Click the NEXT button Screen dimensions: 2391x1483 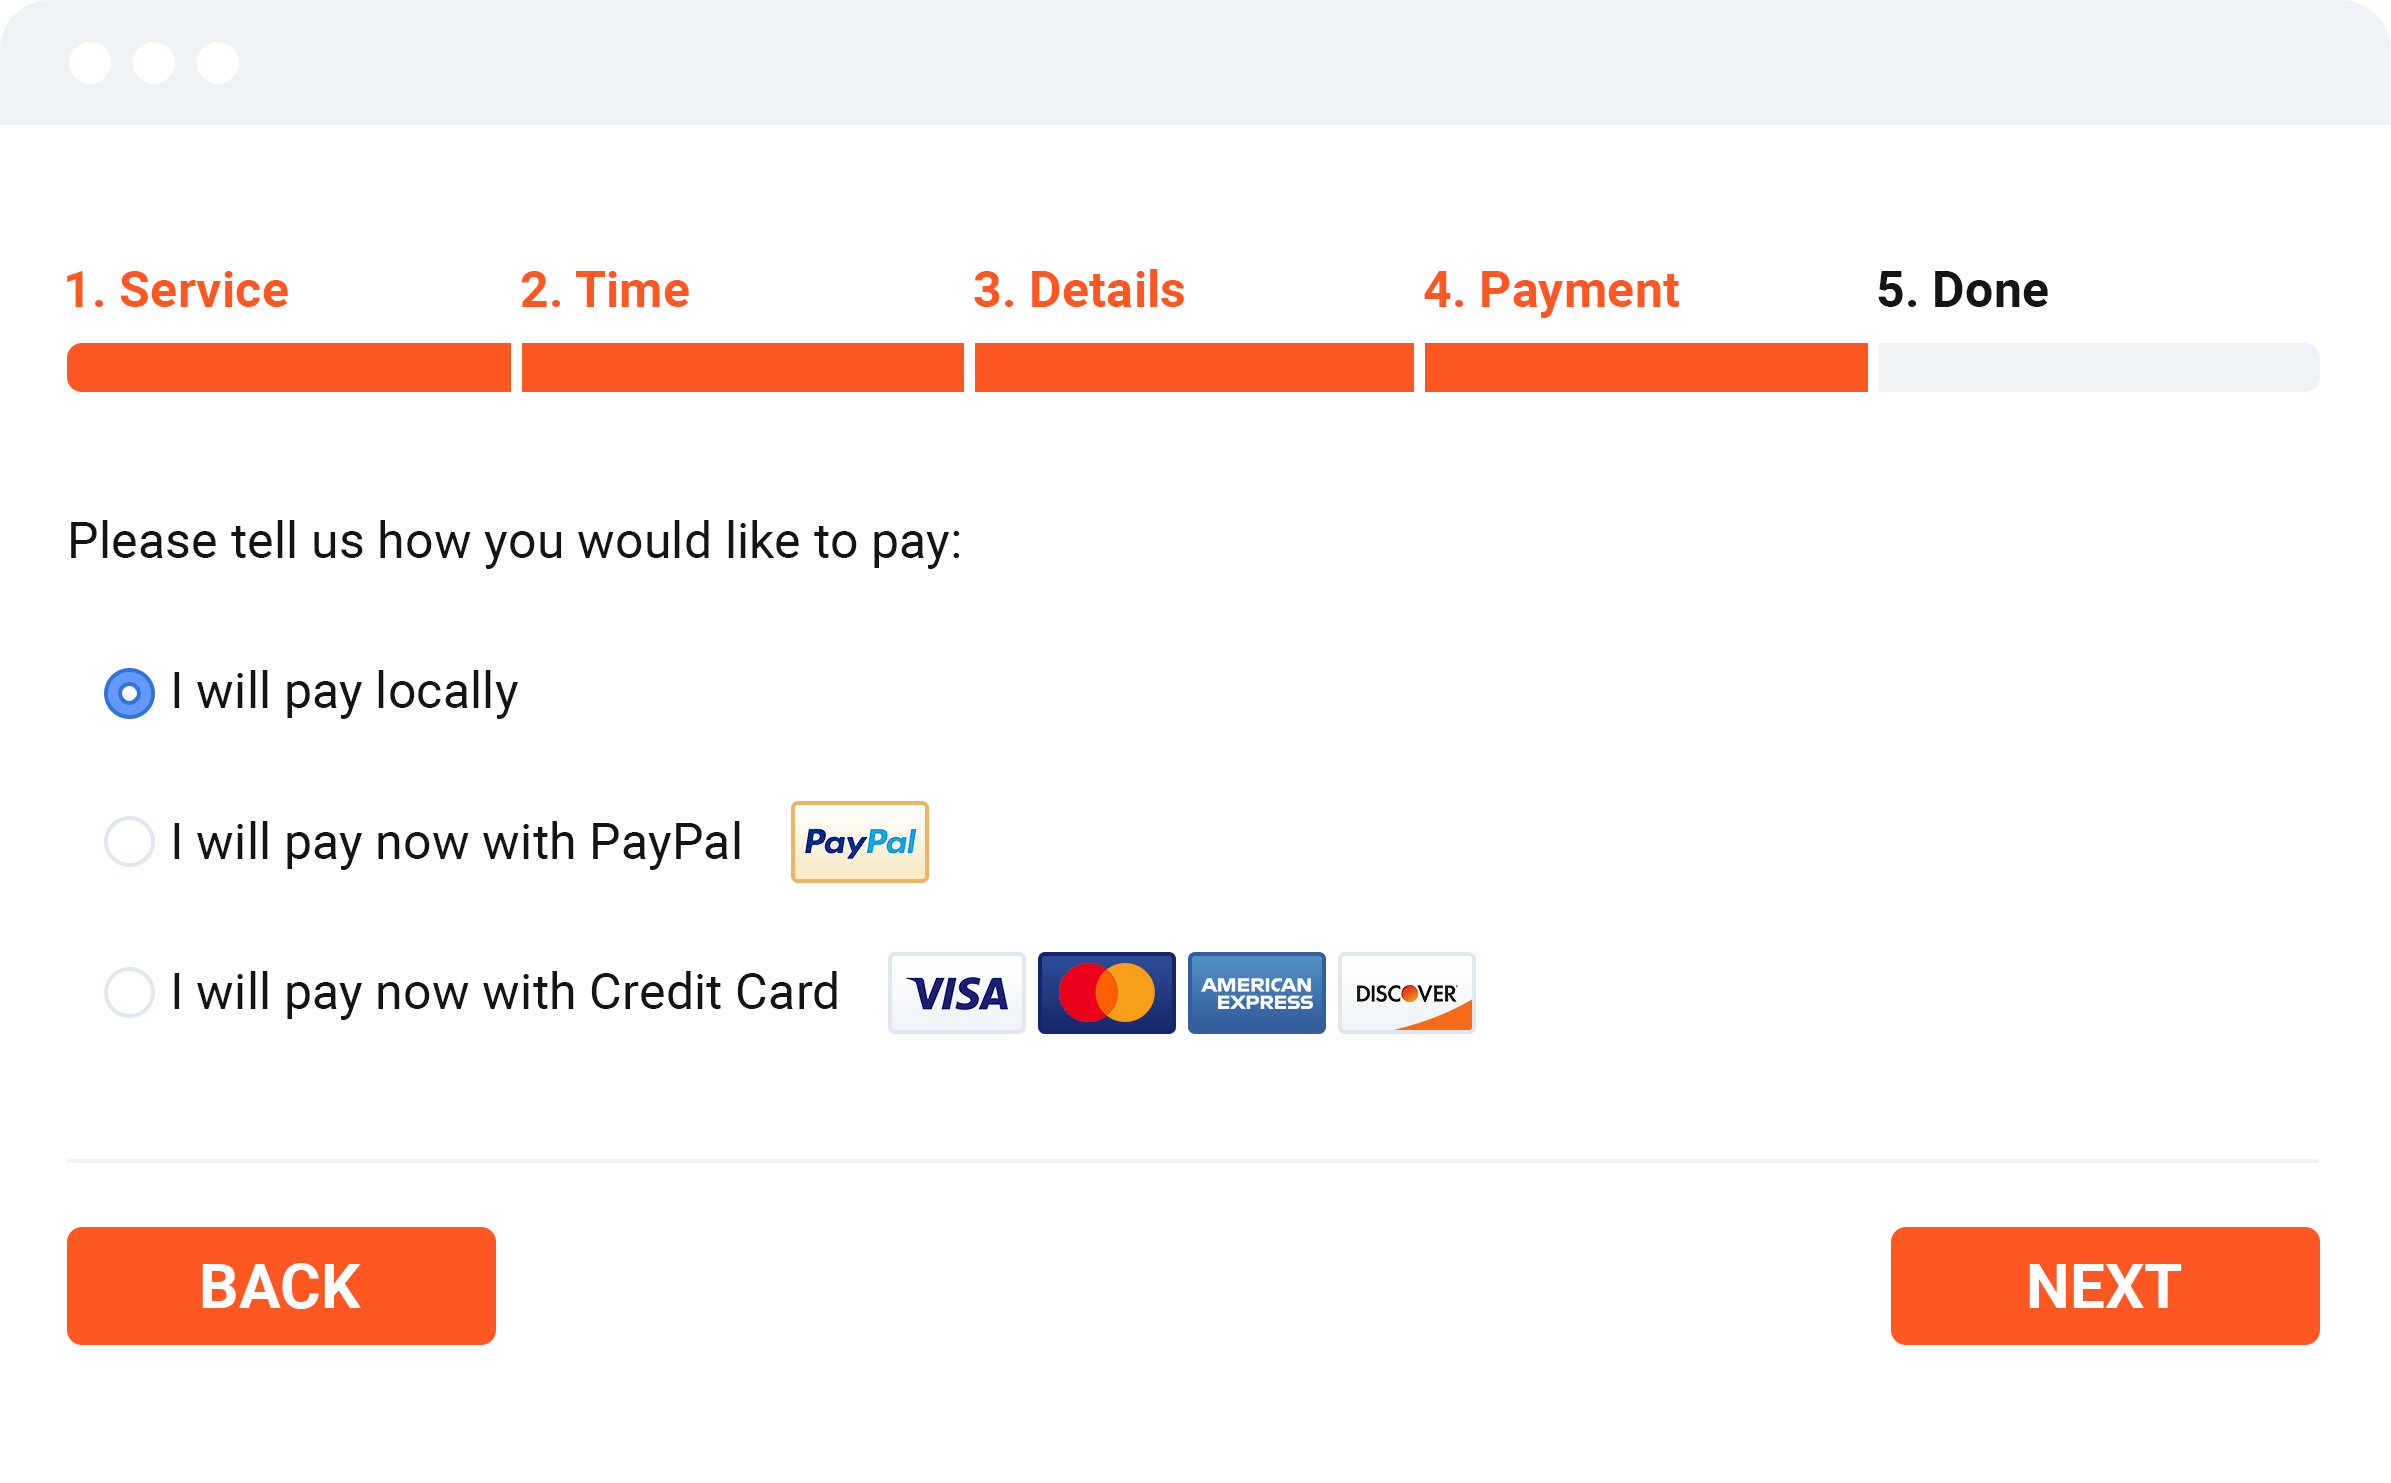[x=2105, y=1286]
